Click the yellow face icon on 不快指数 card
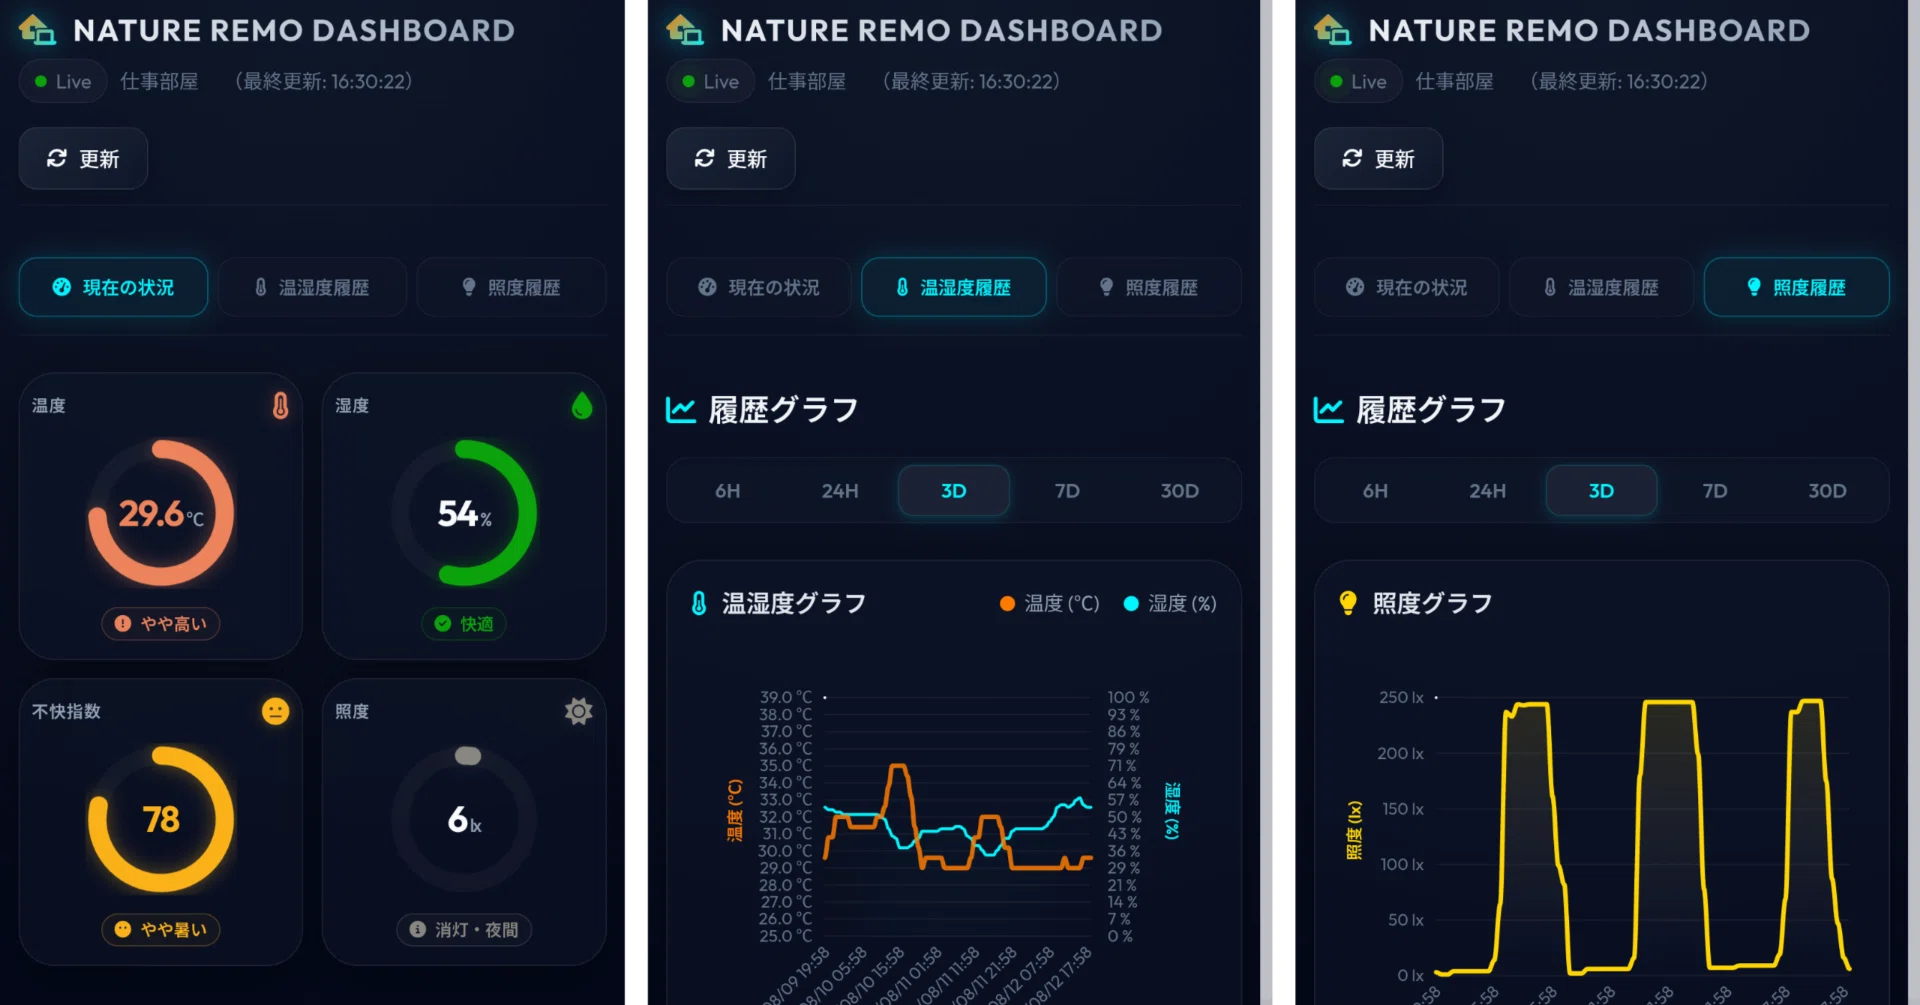The width and height of the screenshot is (1920, 1005). [x=276, y=711]
